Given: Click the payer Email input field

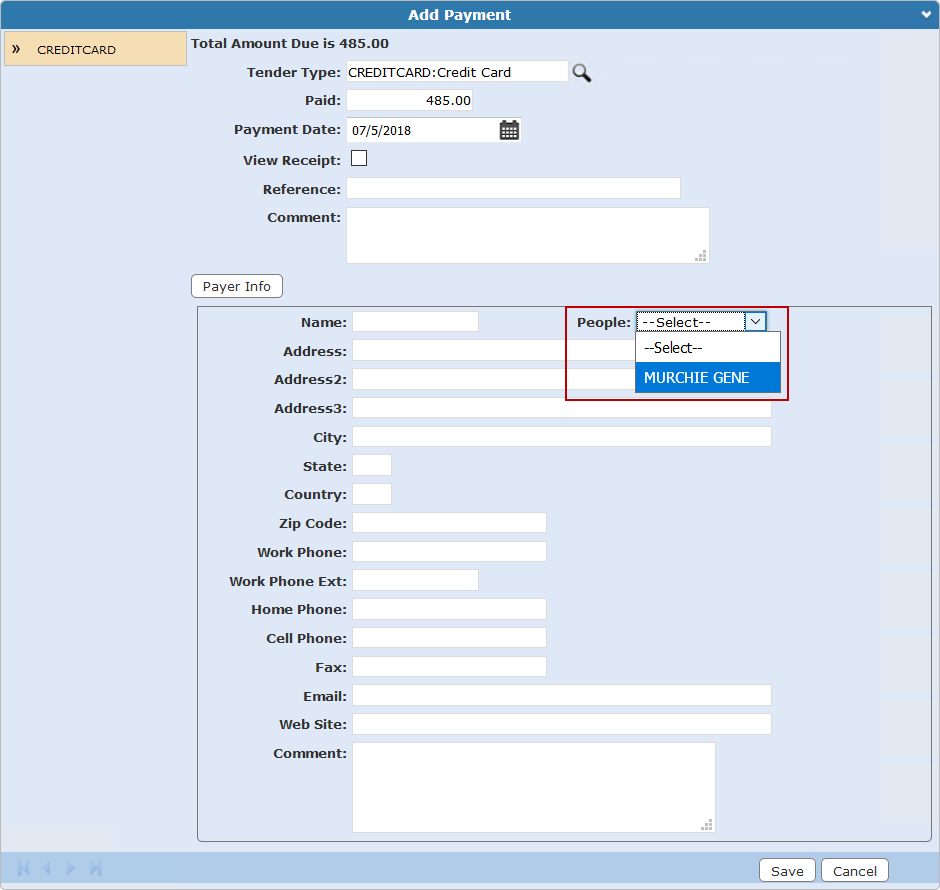Looking at the screenshot, I should point(561,695).
